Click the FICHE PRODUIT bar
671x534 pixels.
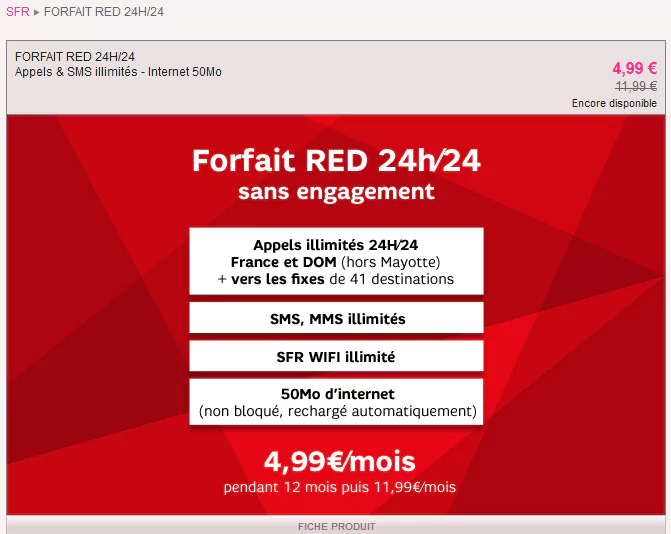[x=336, y=526]
